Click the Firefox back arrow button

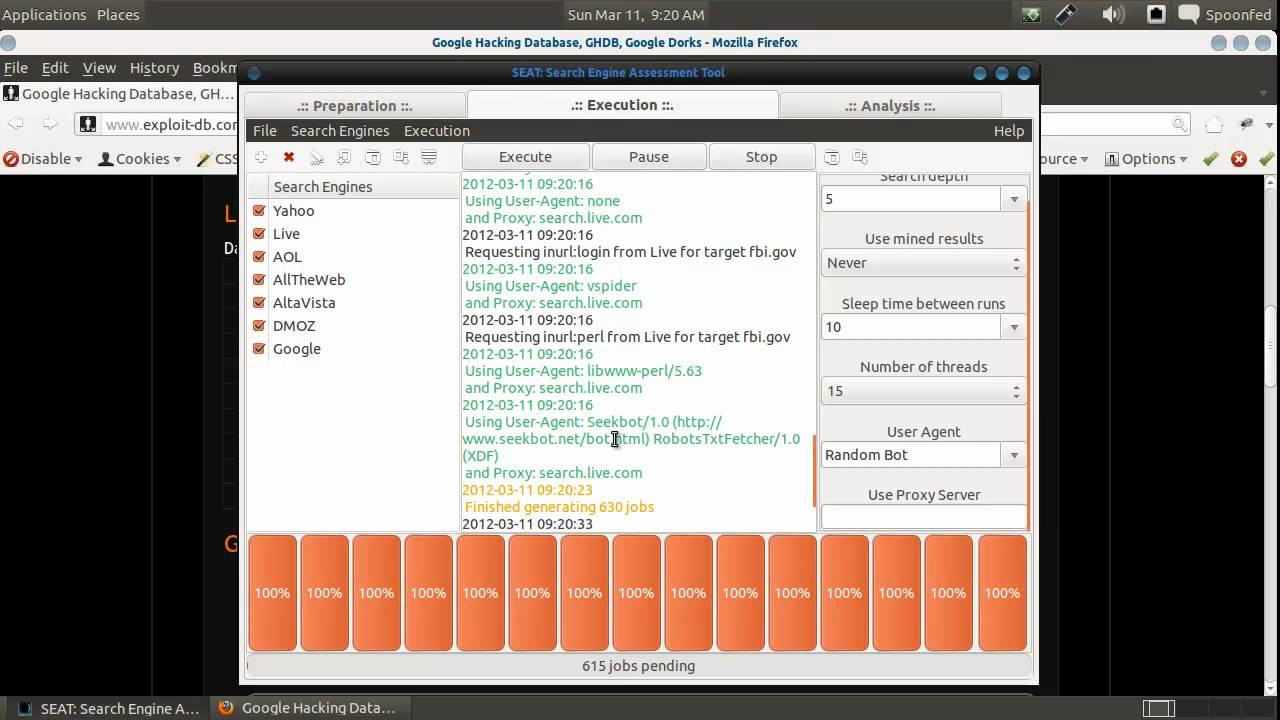click(x=17, y=124)
